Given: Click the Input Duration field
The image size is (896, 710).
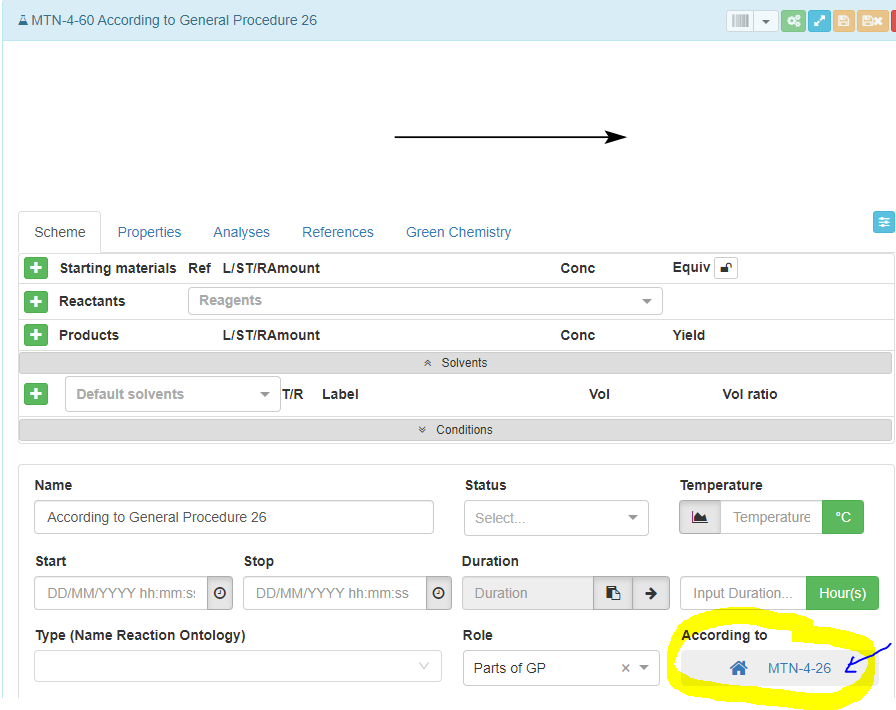Looking at the screenshot, I should (x=743, y=593).
